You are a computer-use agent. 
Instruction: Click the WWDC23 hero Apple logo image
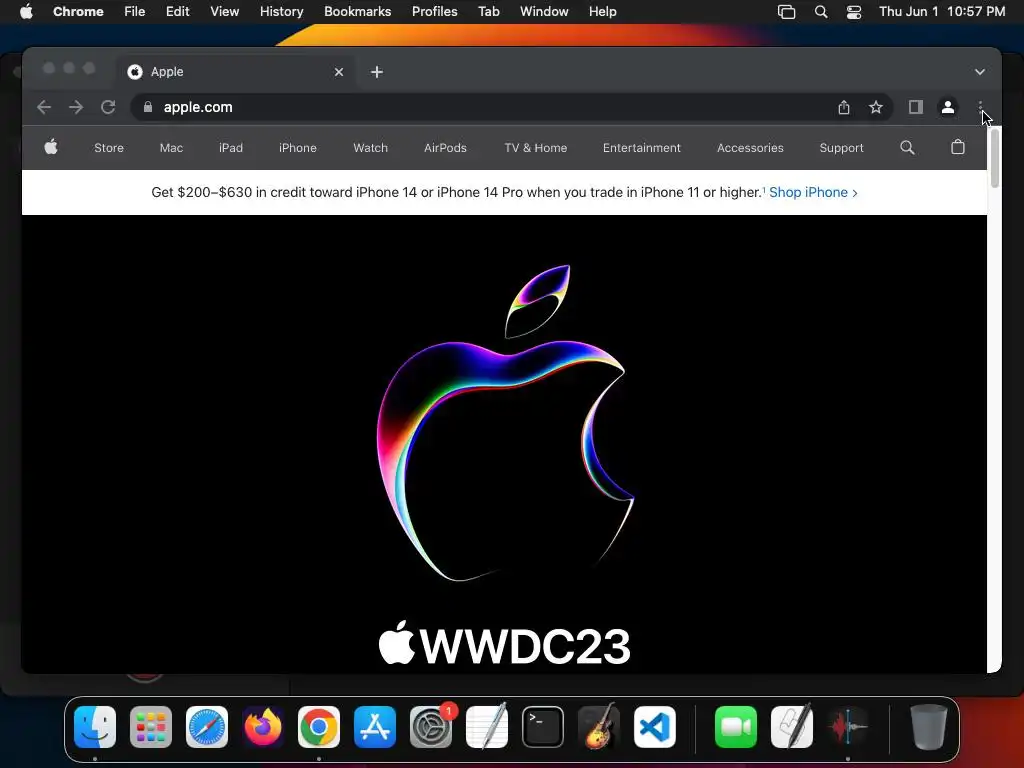pyautogui.click(x=504, y=423)
